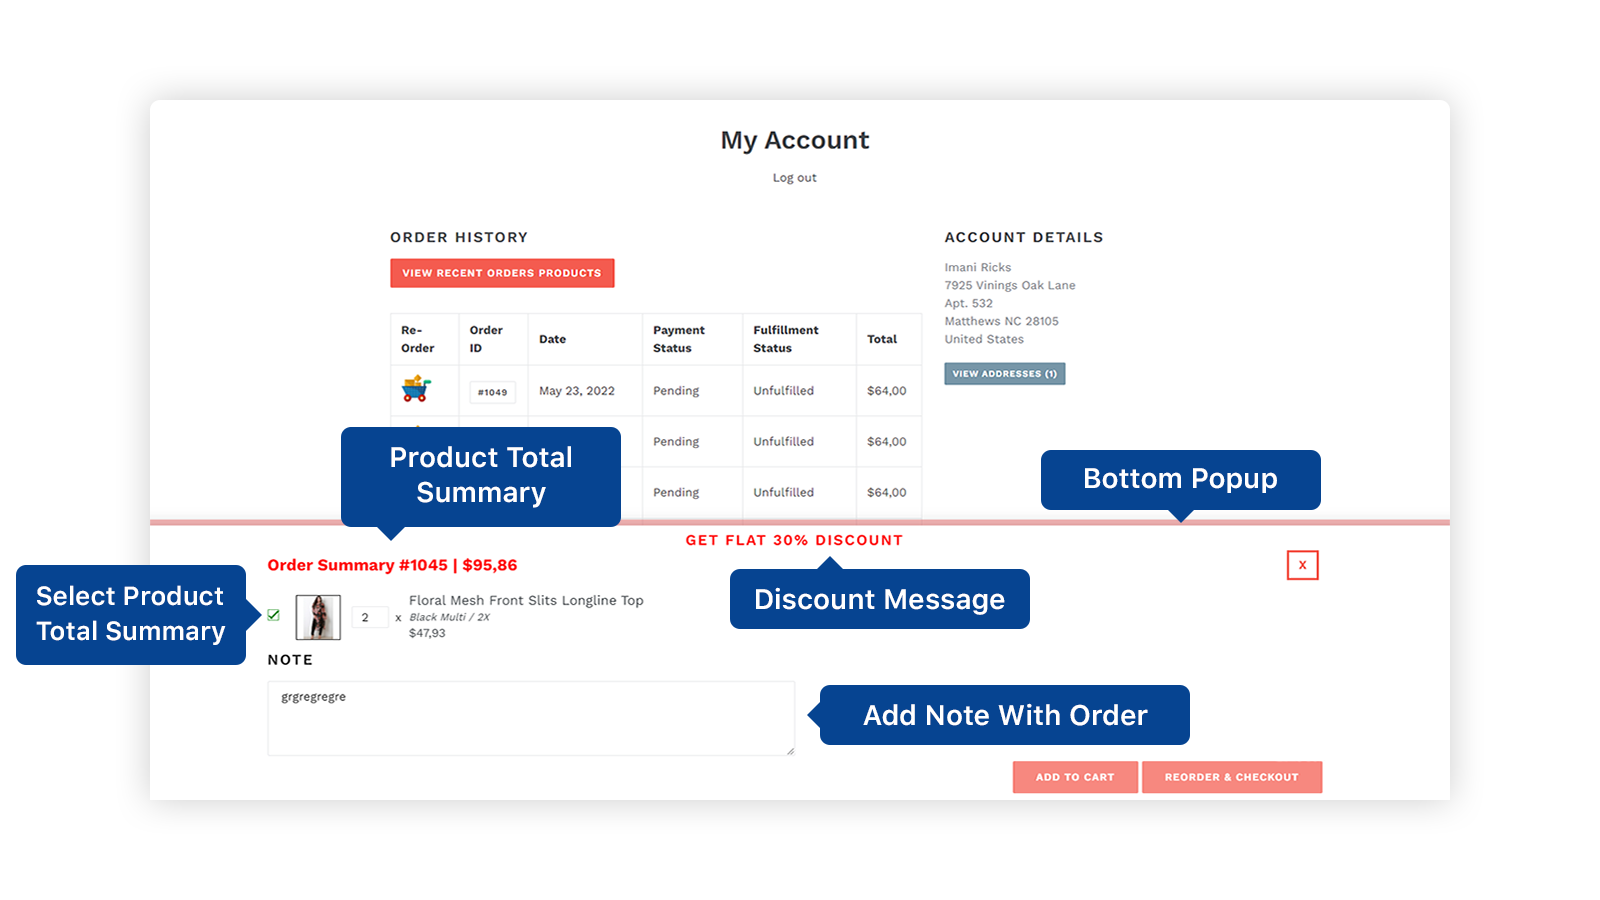Screen dimensions: 1600x900
Task: Click the $64,00 total for order #1049
Action: (x=886, y=391)
